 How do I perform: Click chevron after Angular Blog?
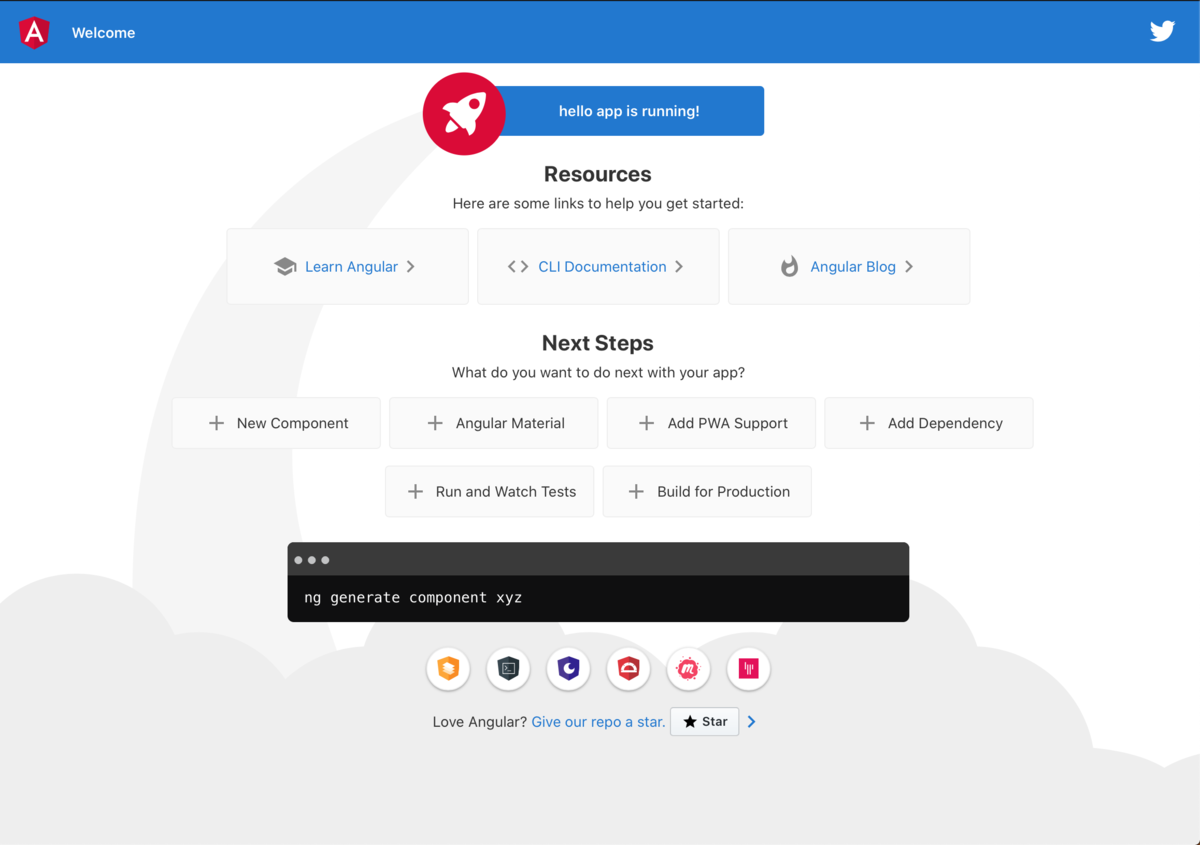pyautogui.click(x=909, y=267)
